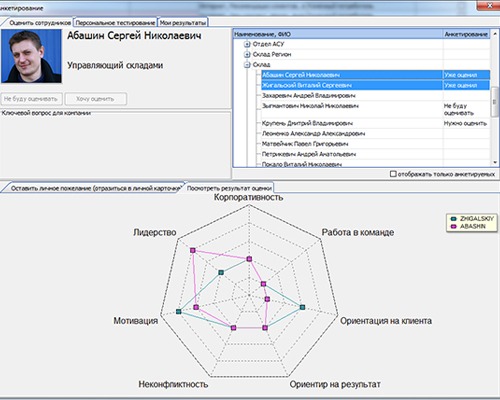The height and width of the screenshot is (400, 500).
Task: Click ABASHIN data point on Лидерство axis
Action: (x=193, y=250)
